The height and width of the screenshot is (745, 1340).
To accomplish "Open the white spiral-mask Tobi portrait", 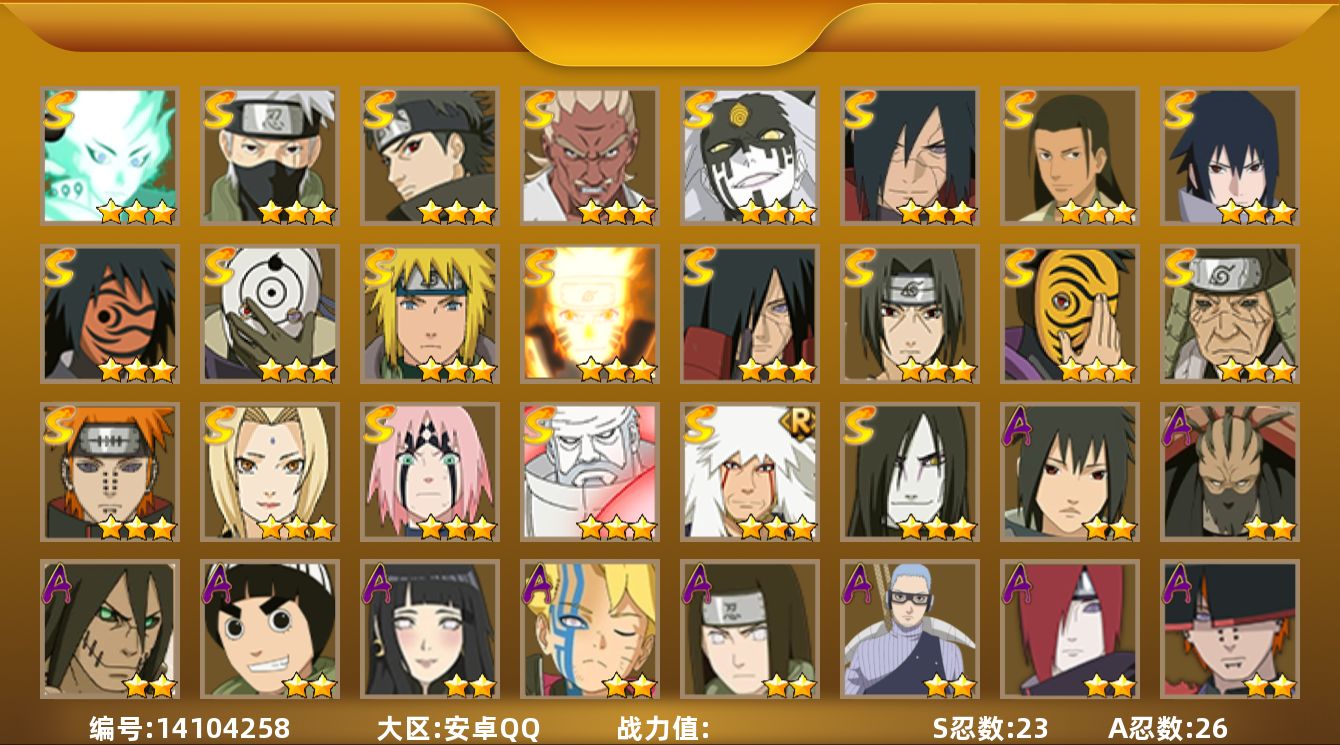I will (x=270, y=314).
